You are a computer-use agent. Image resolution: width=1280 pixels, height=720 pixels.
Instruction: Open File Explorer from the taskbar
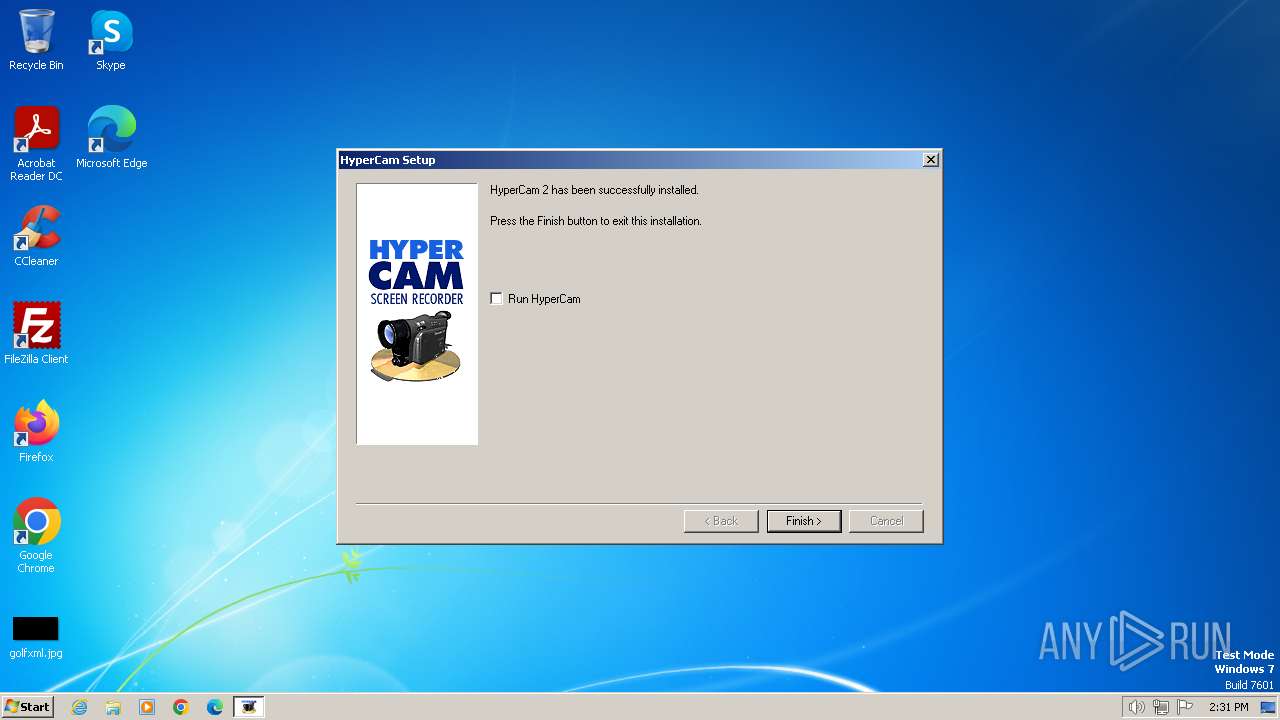pos(113,707)
